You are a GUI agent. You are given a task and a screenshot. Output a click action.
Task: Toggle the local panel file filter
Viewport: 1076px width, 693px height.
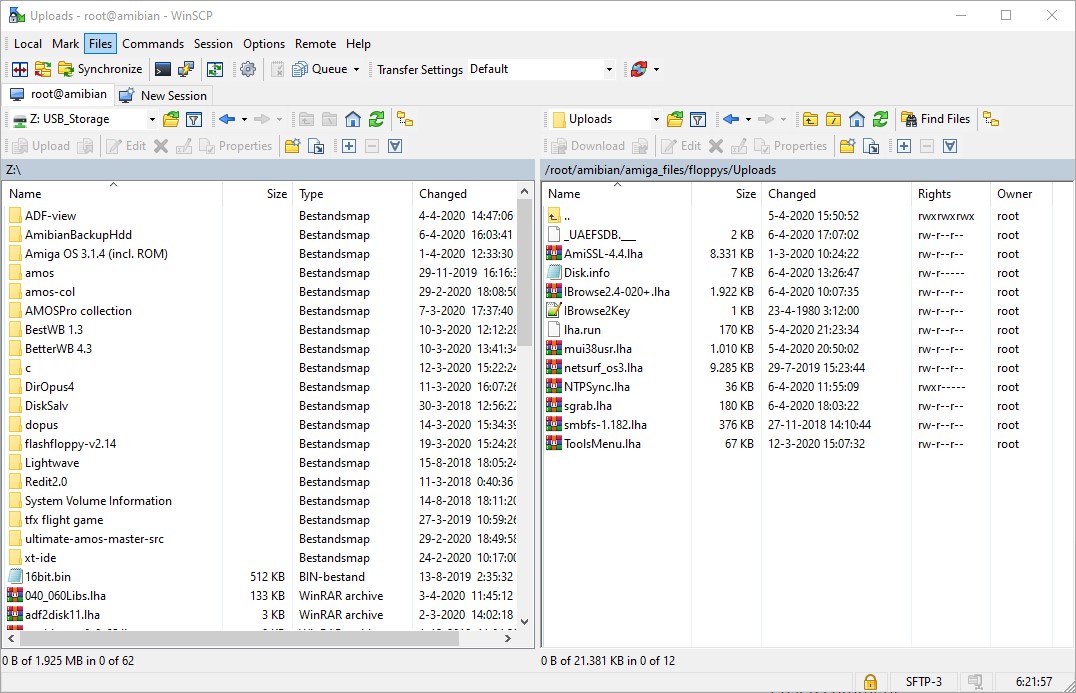tap(194, 119)
